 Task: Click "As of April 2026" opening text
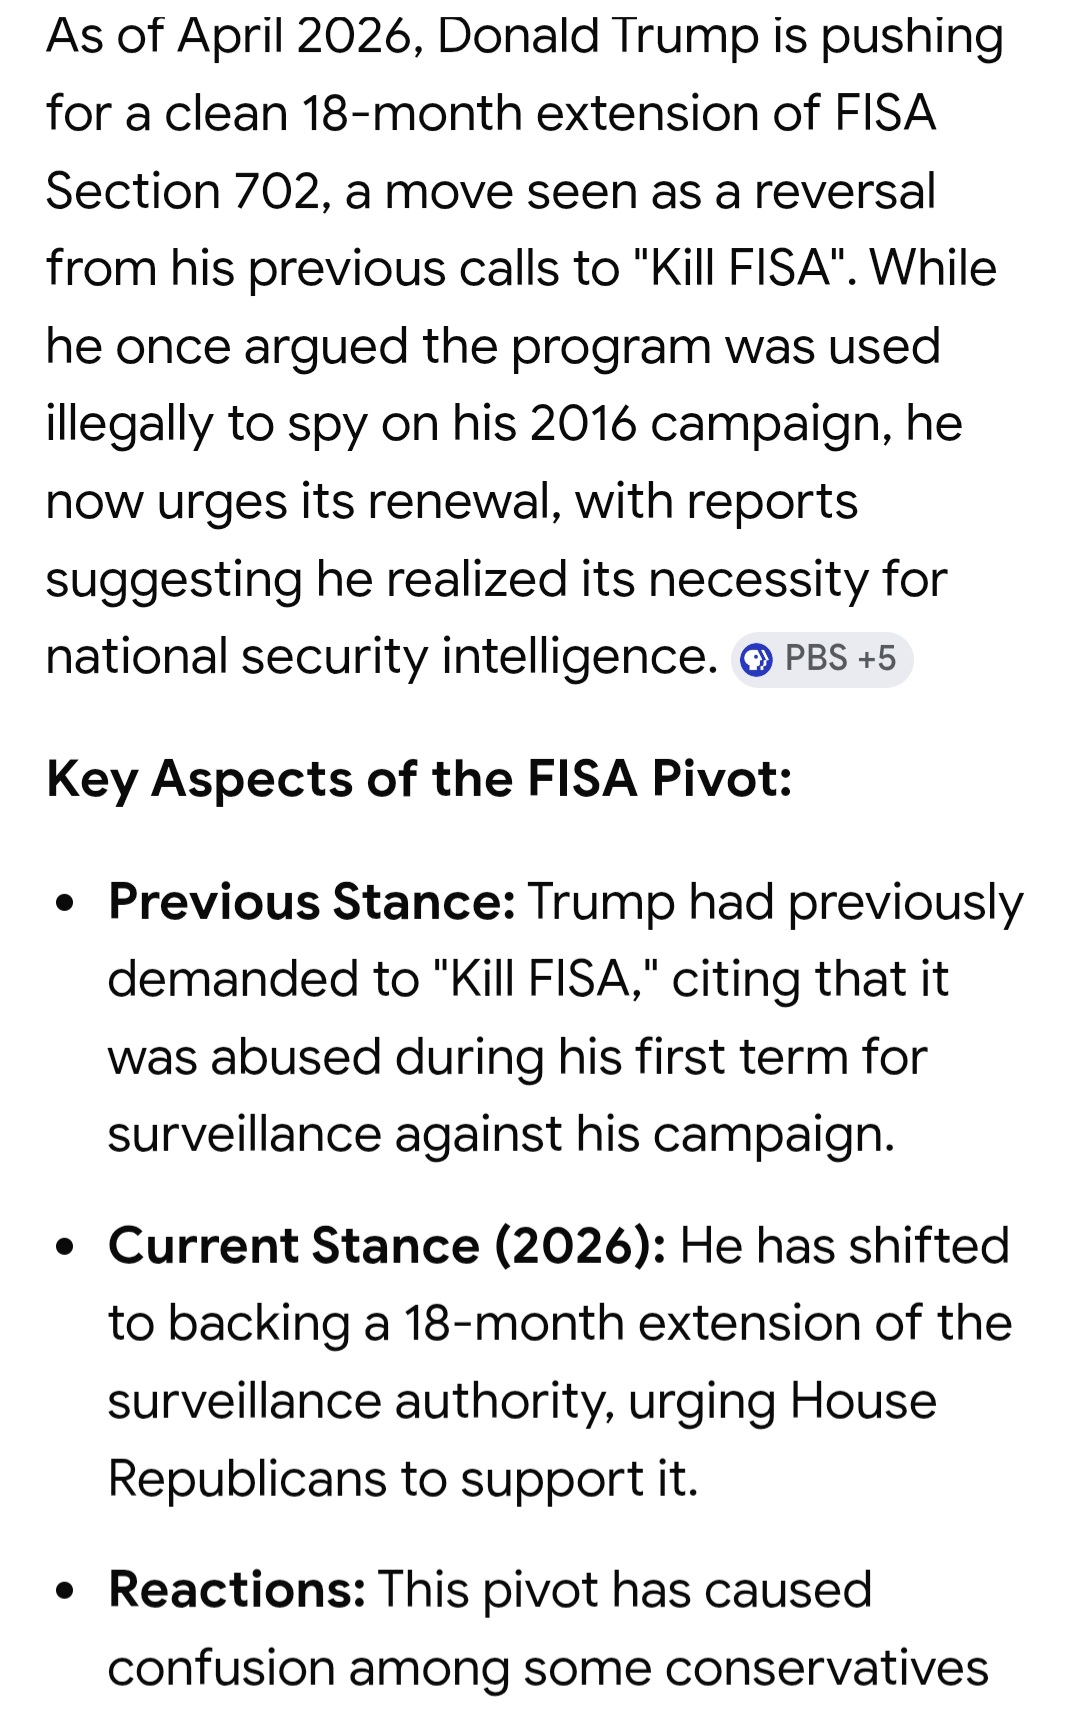[x=228, y=37]
